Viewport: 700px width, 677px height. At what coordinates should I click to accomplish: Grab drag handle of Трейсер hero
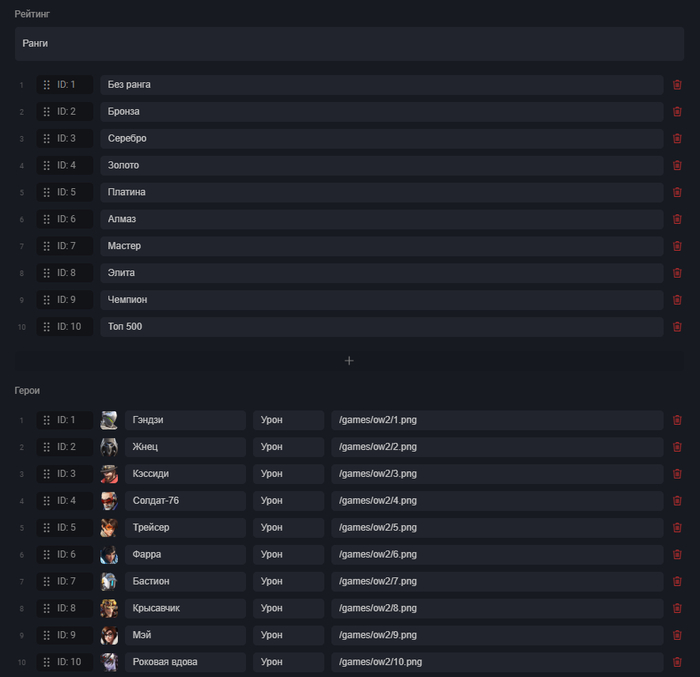pyautogui.click(x=46, y=527)
